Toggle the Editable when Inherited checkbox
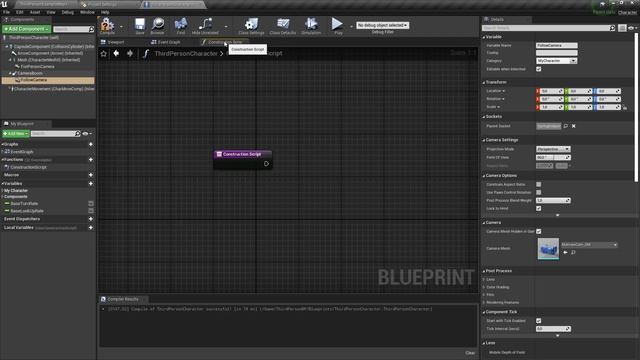This screenshot has width=640, height=360. (538, 69)
